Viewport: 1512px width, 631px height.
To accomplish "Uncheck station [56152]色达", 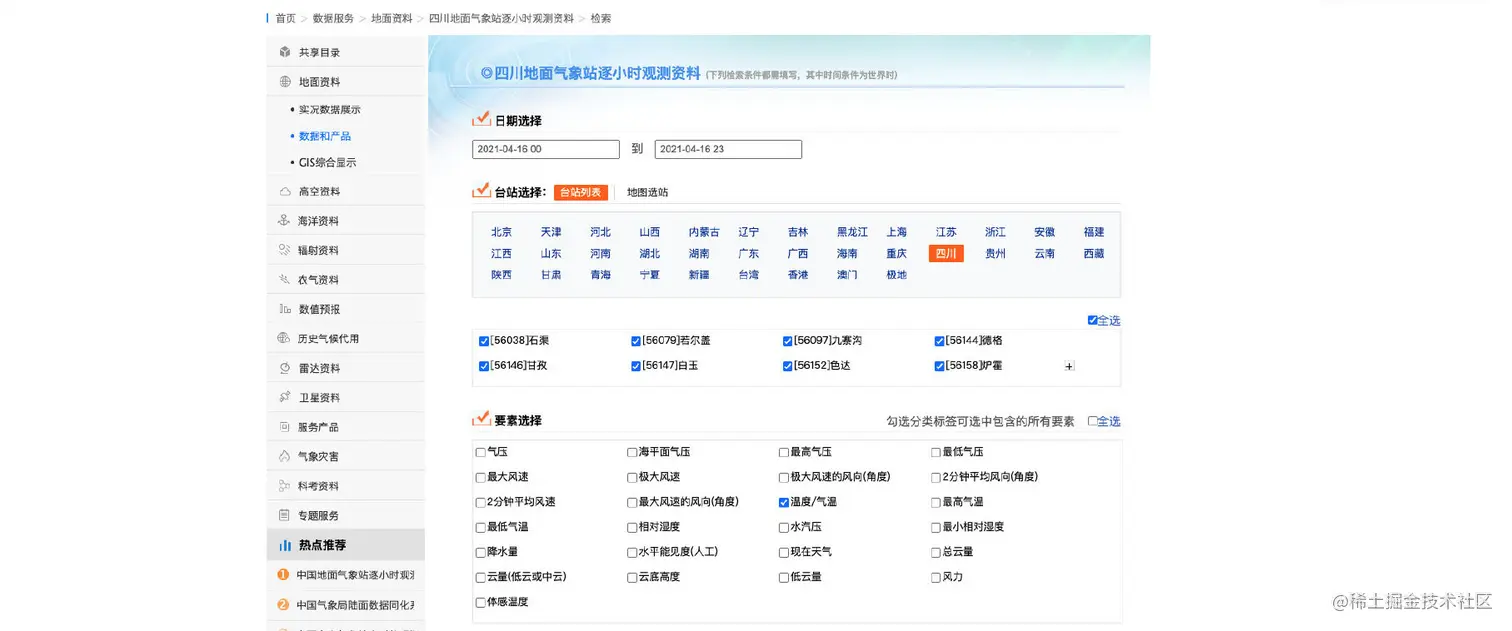I will [788, 366].
